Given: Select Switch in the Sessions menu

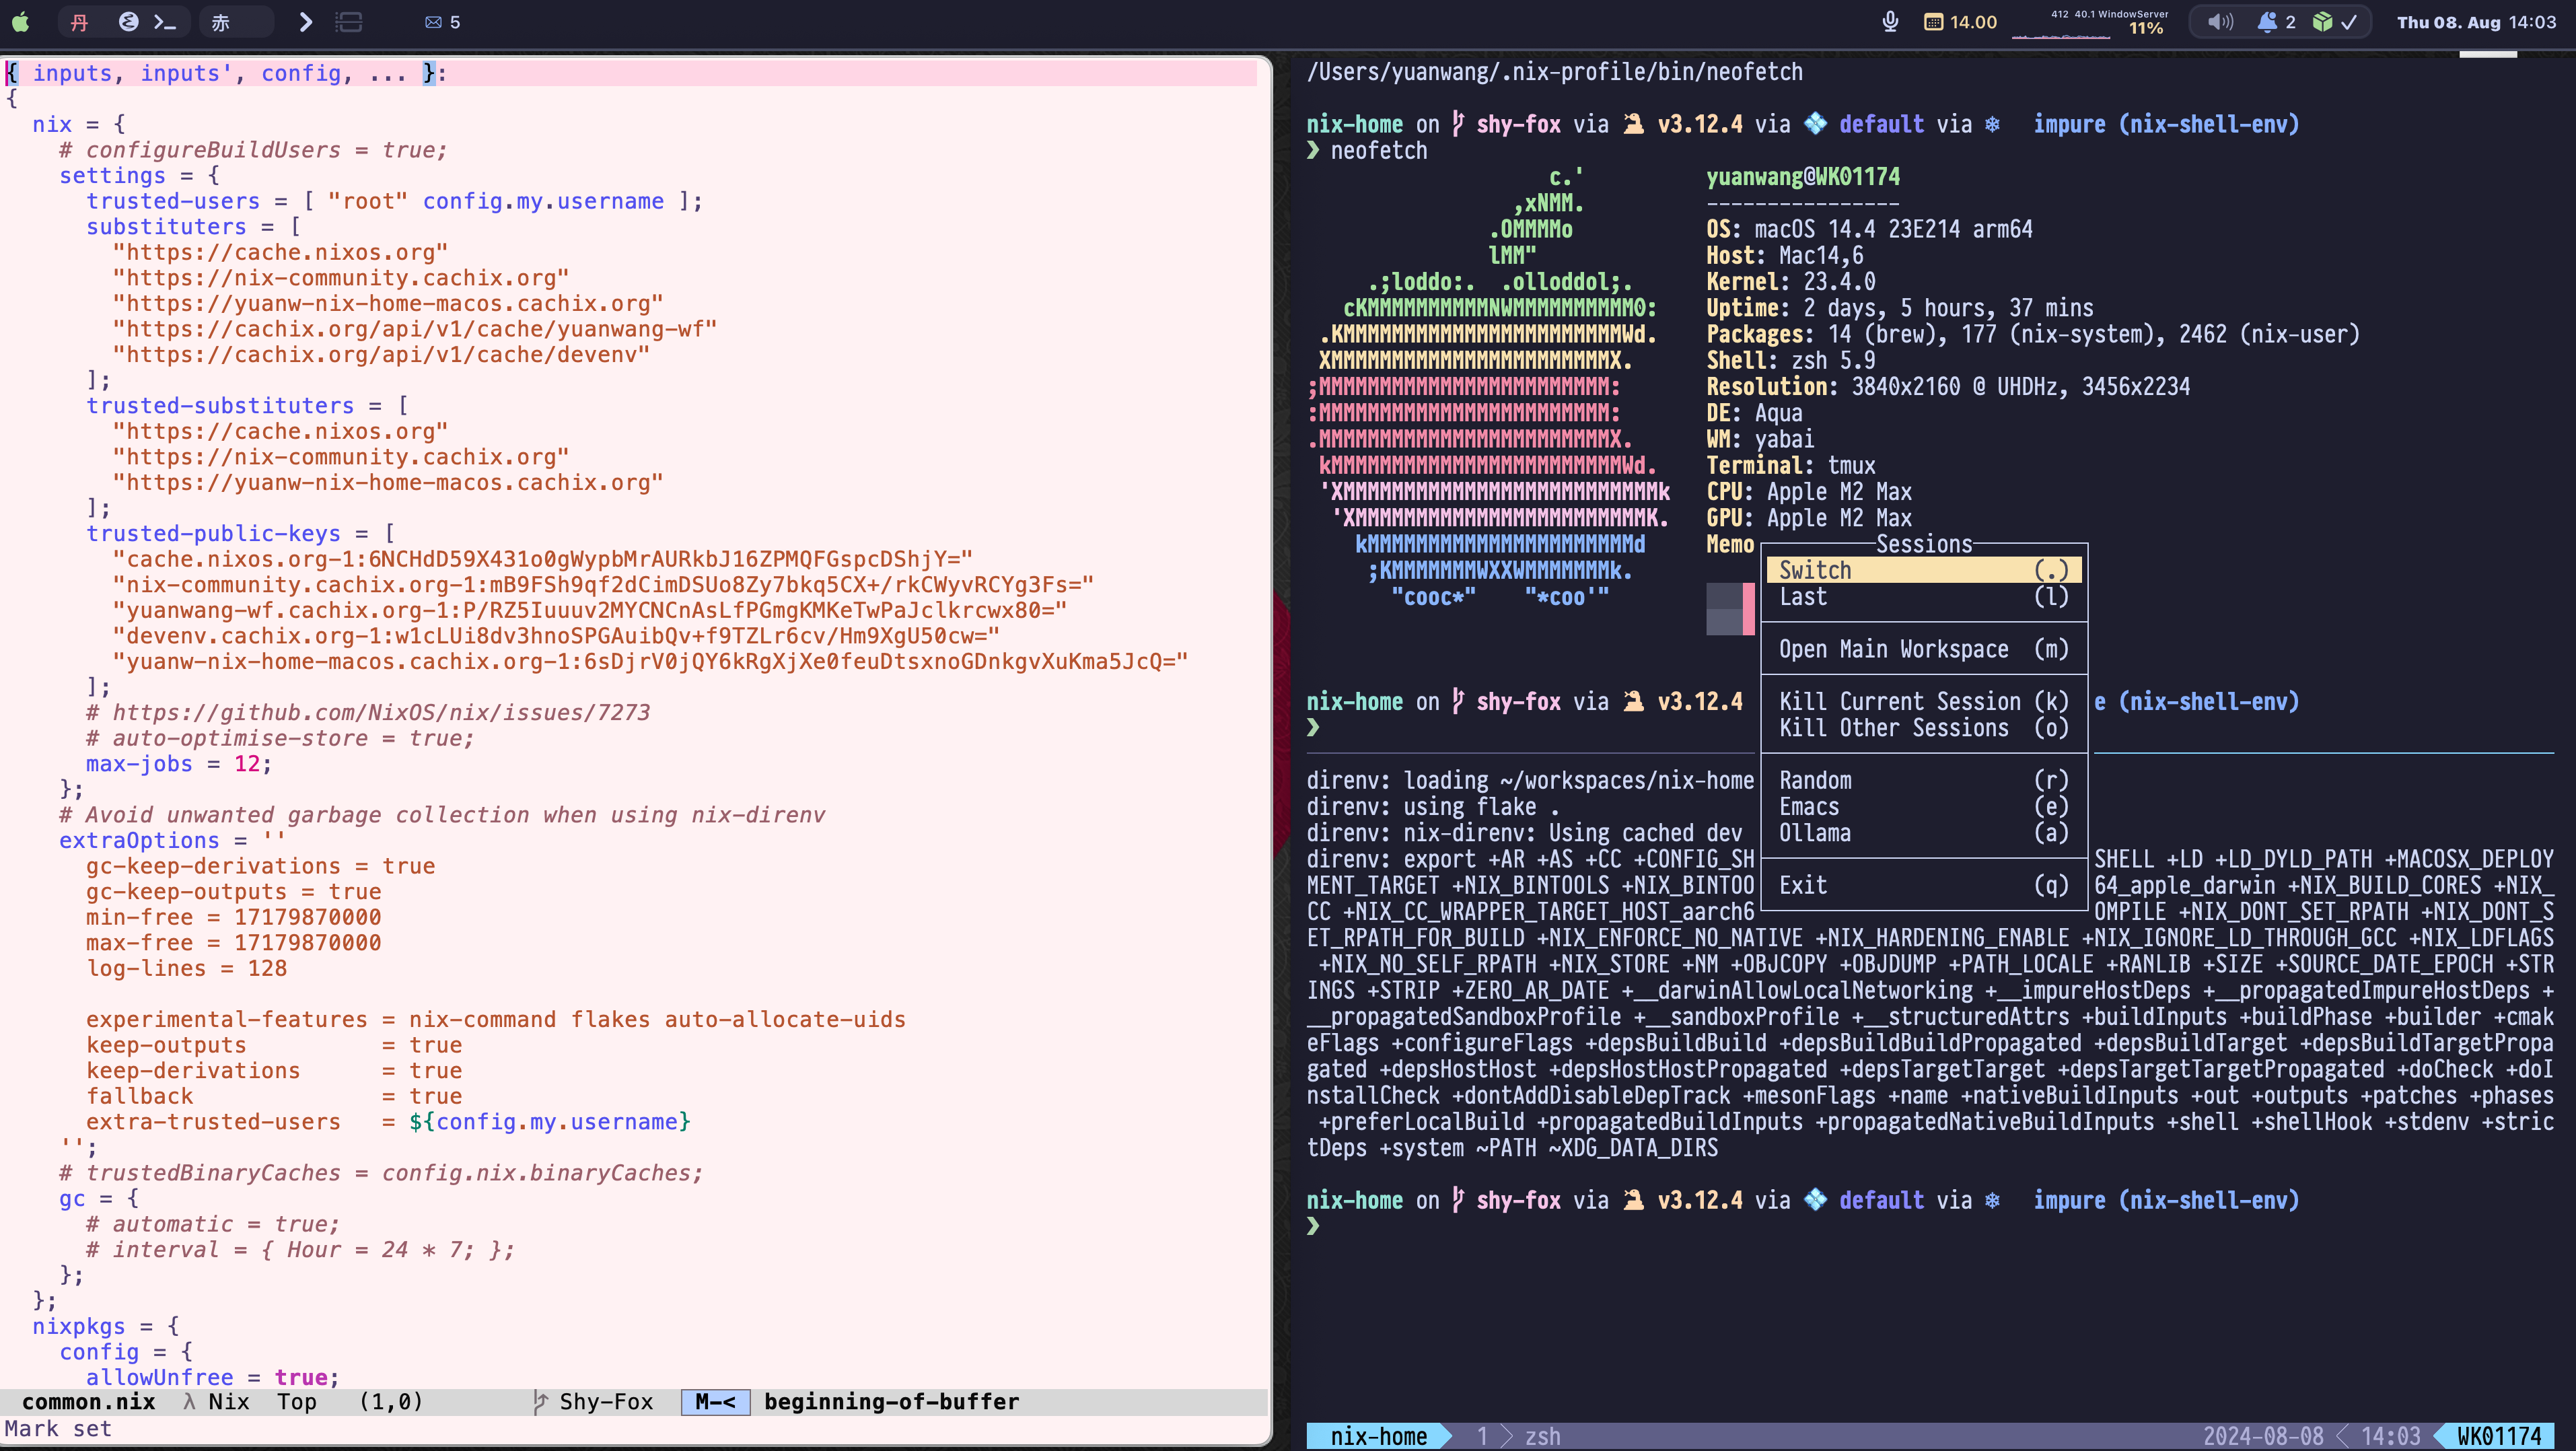Looking at the screenshot, I should [1924, 570].
